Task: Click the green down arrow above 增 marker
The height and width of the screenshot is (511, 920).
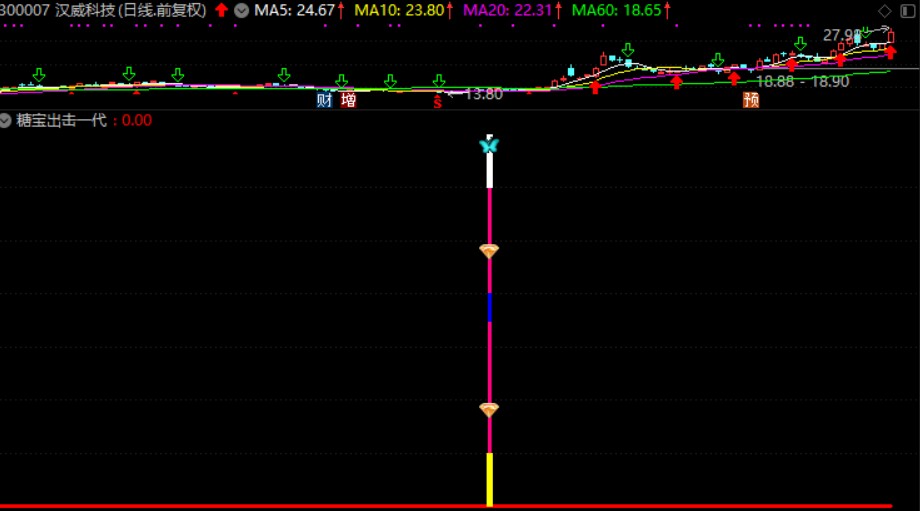Action: pos(341,80)
